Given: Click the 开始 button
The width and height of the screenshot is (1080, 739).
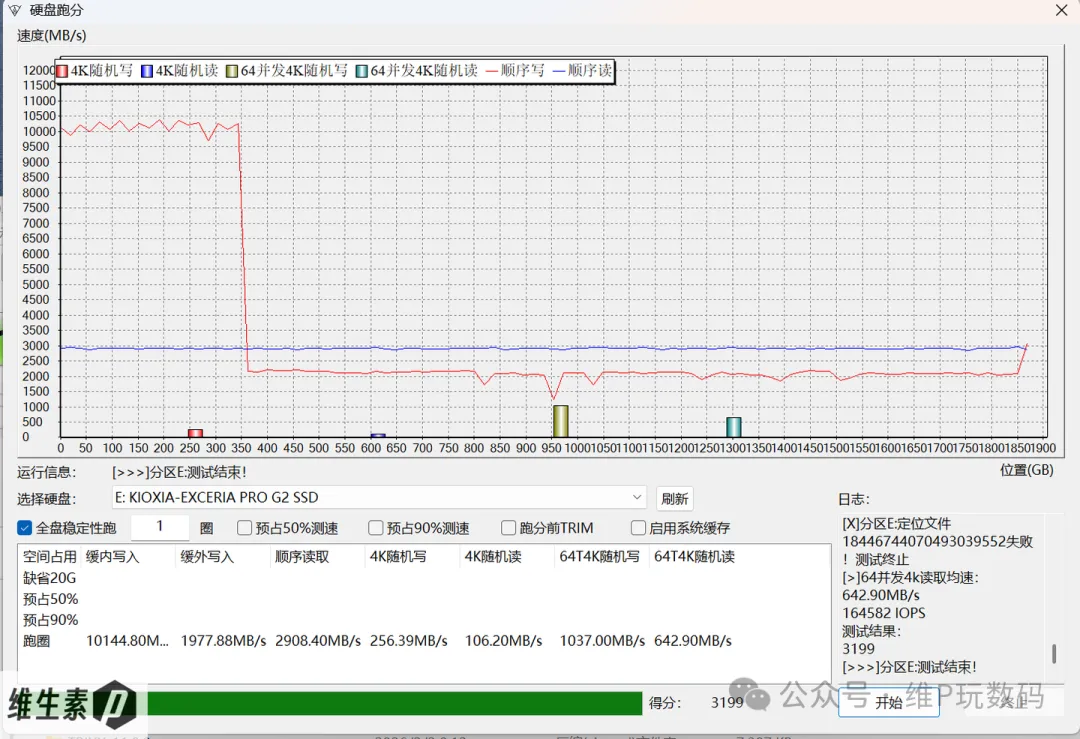Looking at the screenshot, I should point(889,702).
